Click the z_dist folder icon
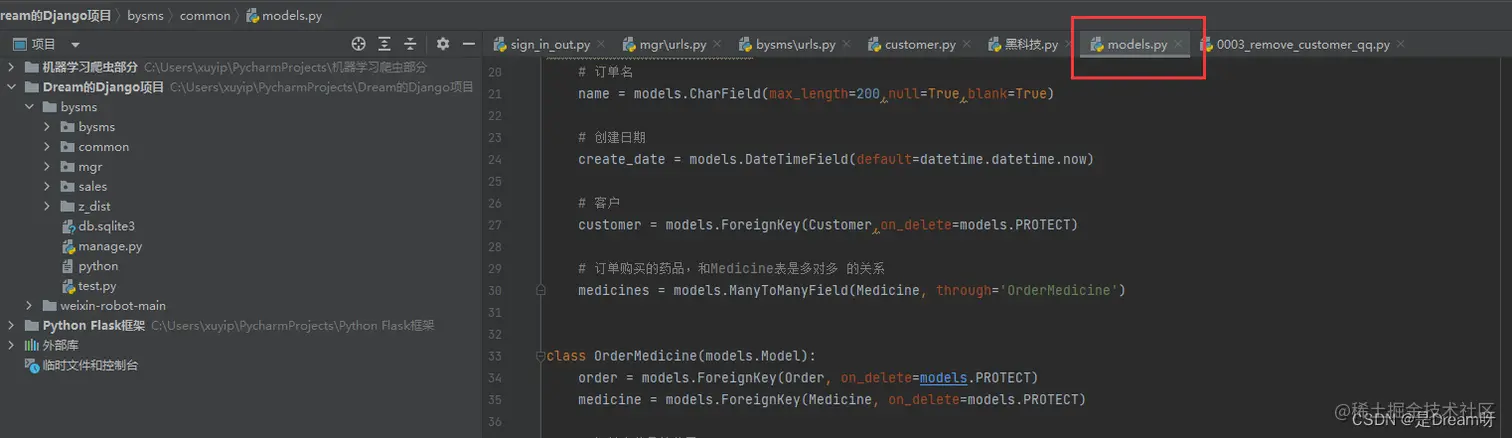Viewport: 1512px width, 438px height. click(68, 207)
